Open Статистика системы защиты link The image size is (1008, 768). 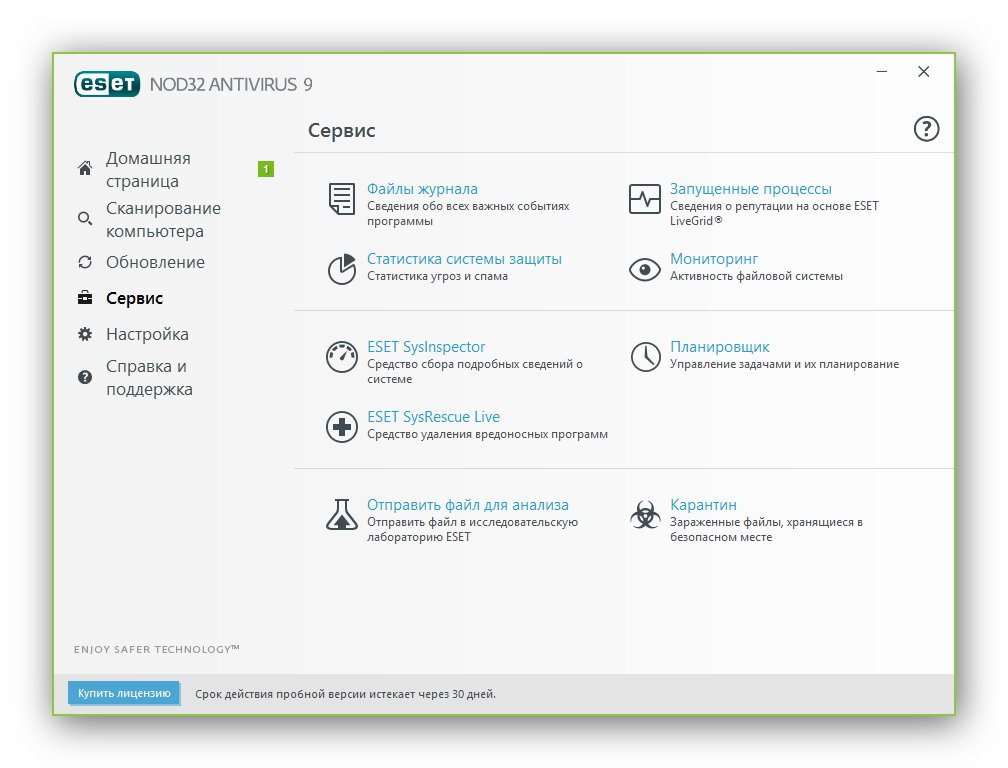[x=464, y=259]
